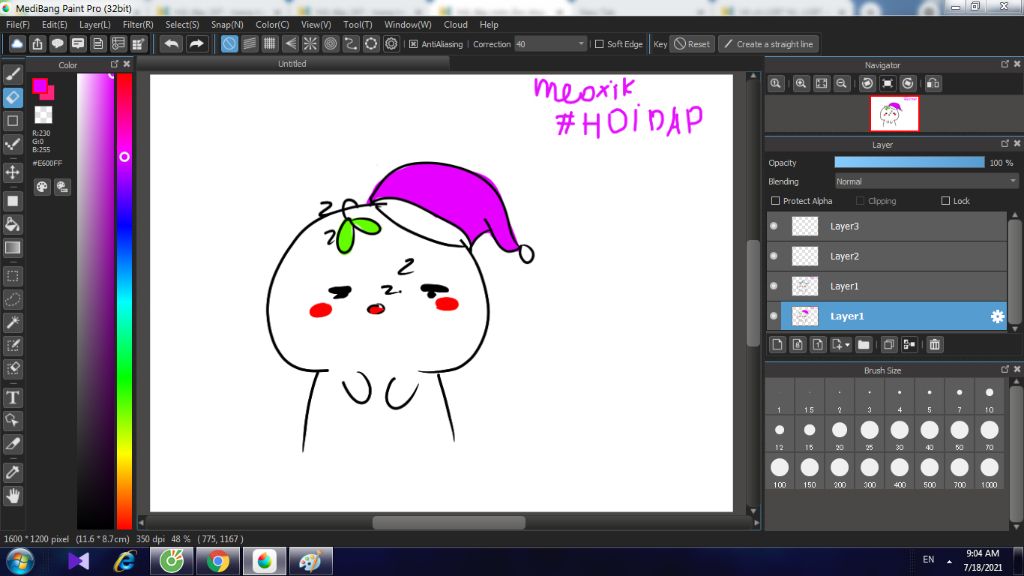Turn snap off using toolbar icon

coord(229,44)
